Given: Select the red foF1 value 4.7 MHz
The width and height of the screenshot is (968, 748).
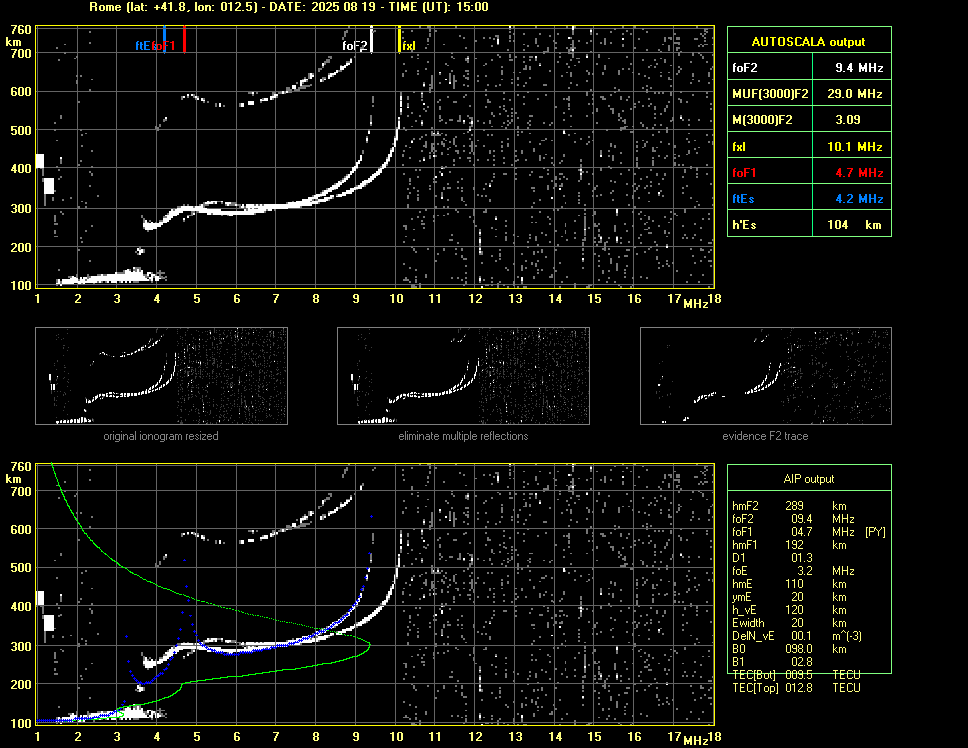Looking at the screenshot, I should (x=859, y=173).
